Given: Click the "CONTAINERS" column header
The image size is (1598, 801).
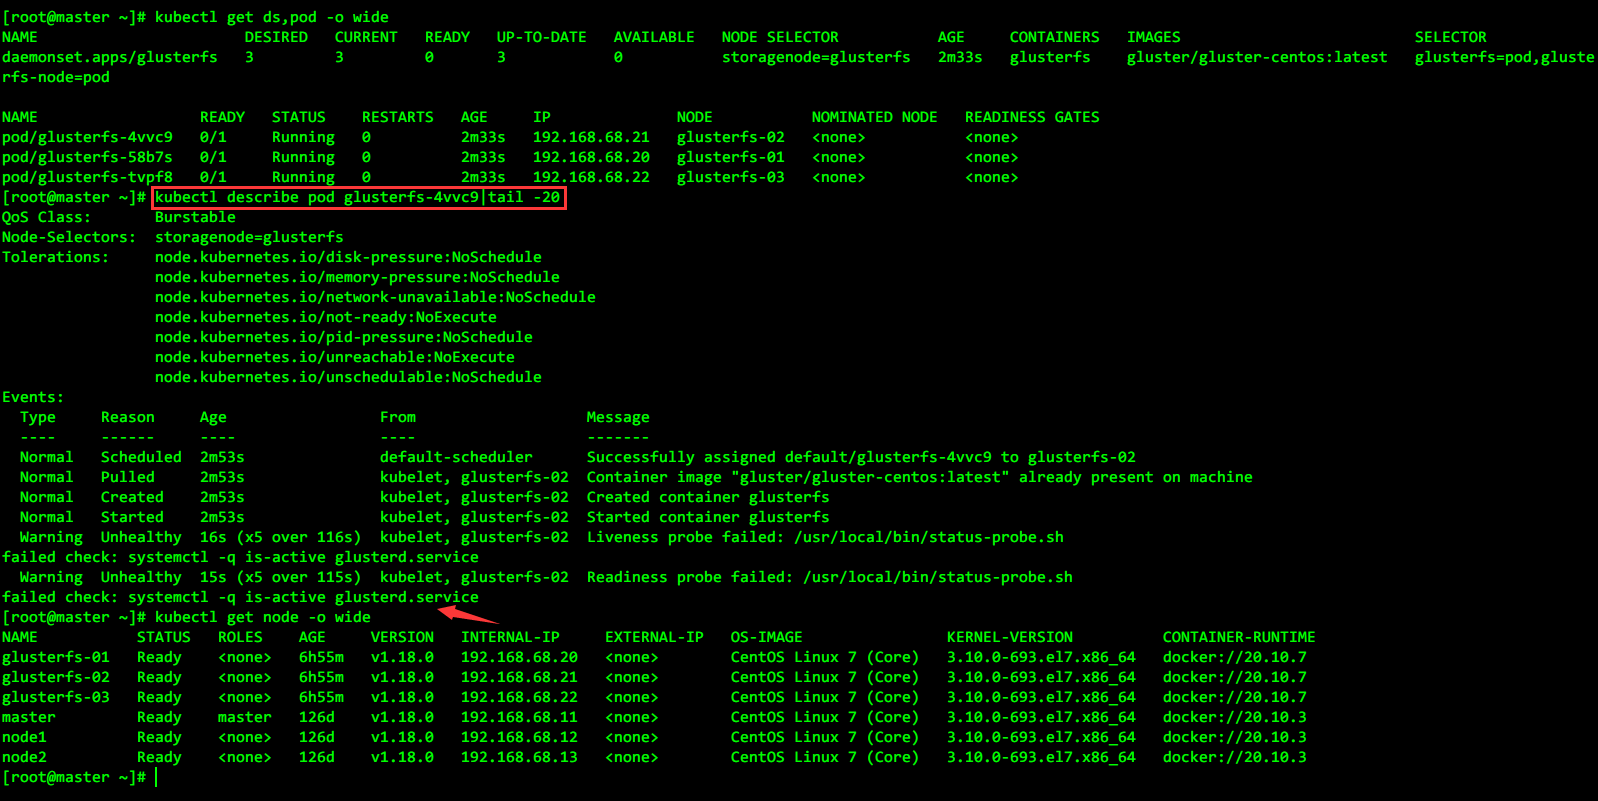Looking at the screenshot, I should 1054,37.
